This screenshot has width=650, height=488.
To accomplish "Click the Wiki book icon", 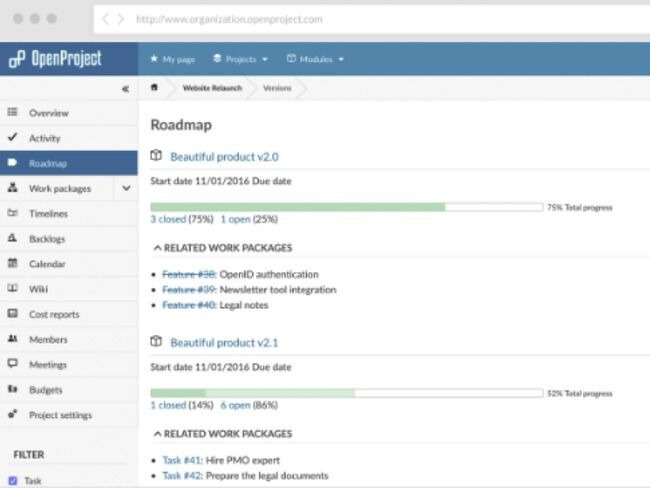I will click(x=13, y=288).
